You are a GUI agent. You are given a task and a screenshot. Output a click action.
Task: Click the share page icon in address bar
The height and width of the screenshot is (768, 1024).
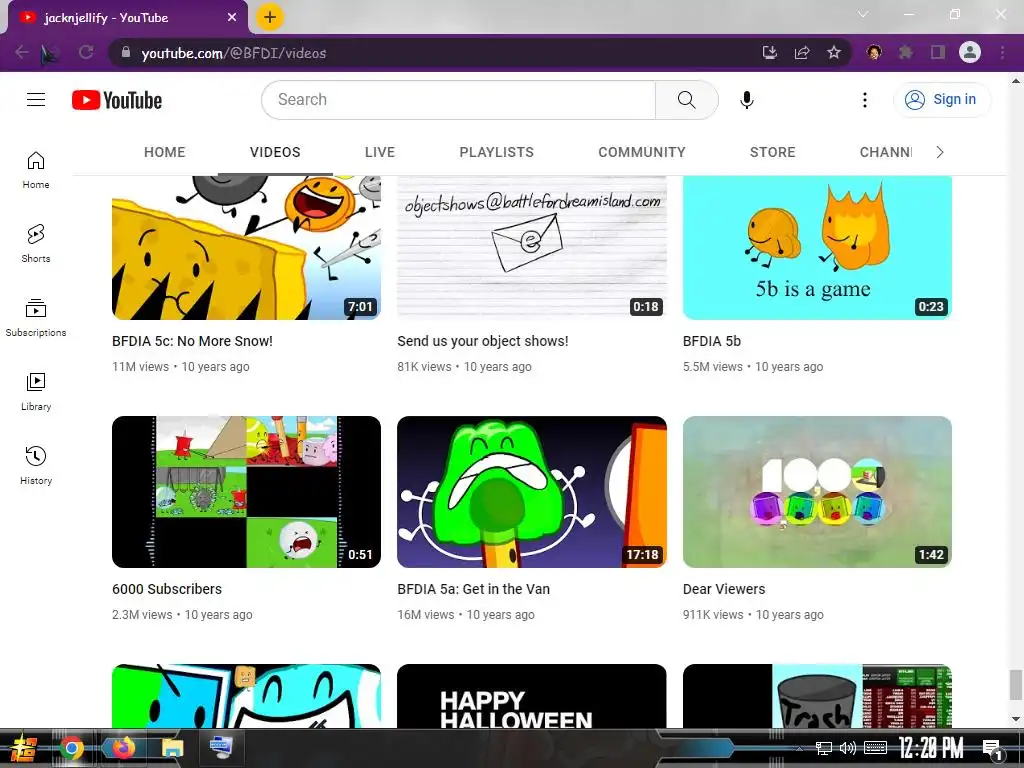802,53
